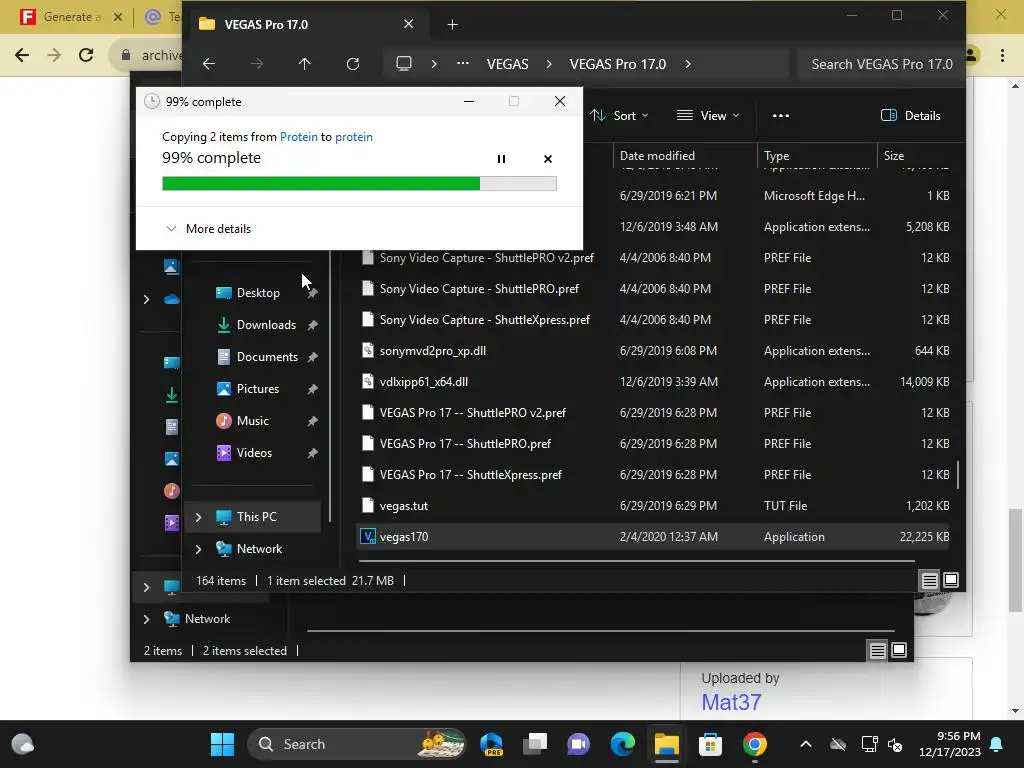Screen dimensions: 1024x768
Task: Open the Windows Start menu
Action: tap(222, 744)
